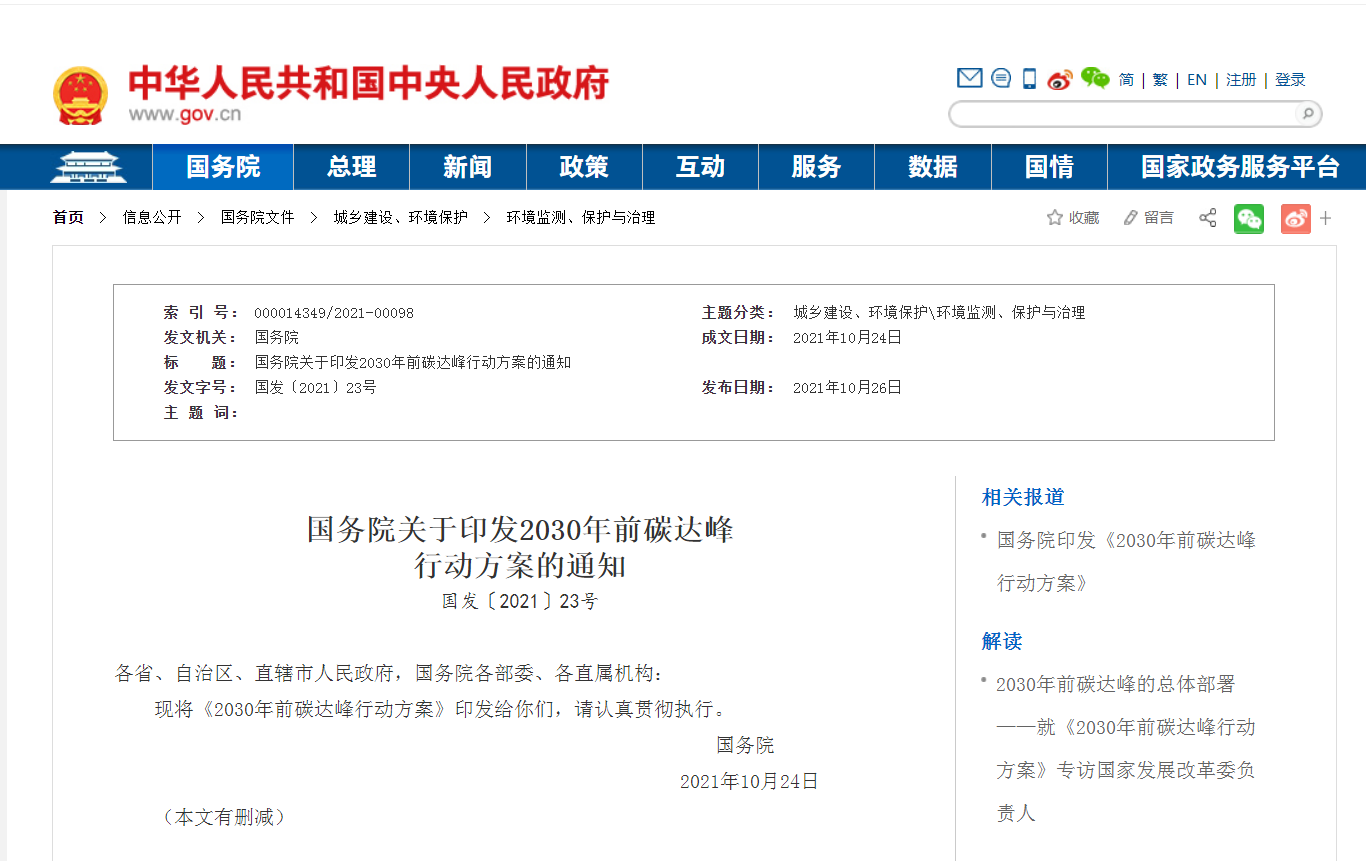Open the chat bubble icon in header
Screen dimensions: 1366x861
click(1000, 79)
